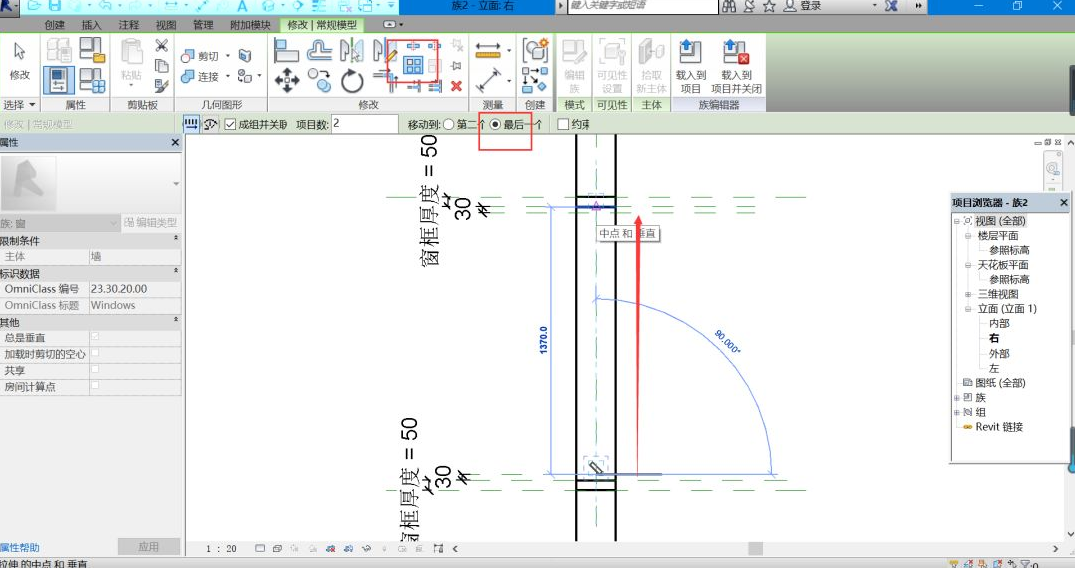1075x568 pixels.
Task: Click the Cut scissors icon in clipboard
Action: click(x=161, y=46)
